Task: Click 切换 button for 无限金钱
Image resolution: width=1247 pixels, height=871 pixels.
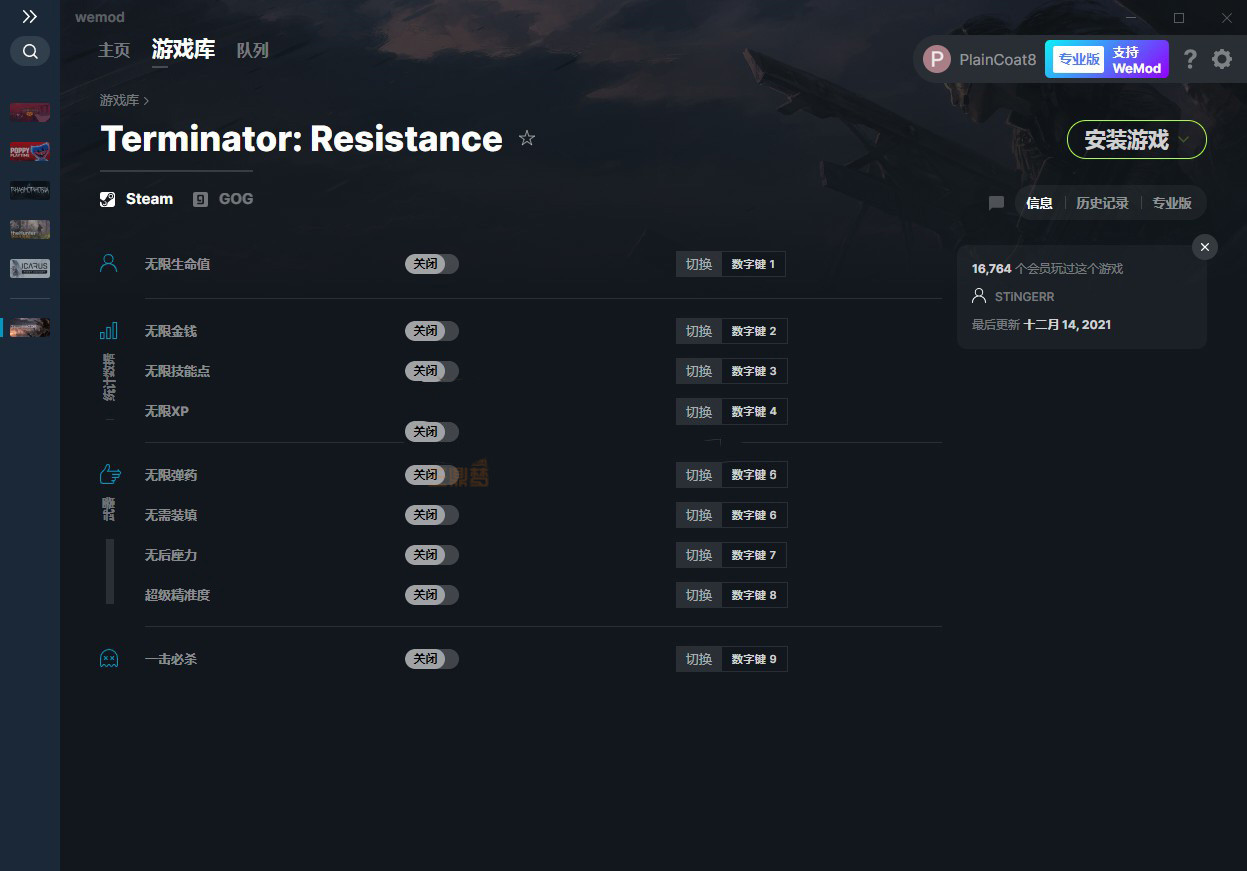Action: 699,331
